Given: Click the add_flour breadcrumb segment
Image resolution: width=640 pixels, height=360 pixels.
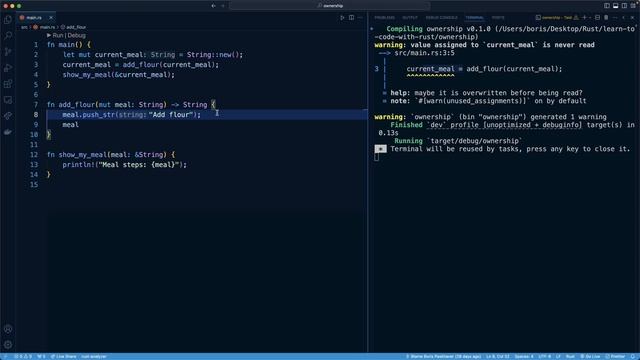Looking at the screenshot, I should (73, 27).
